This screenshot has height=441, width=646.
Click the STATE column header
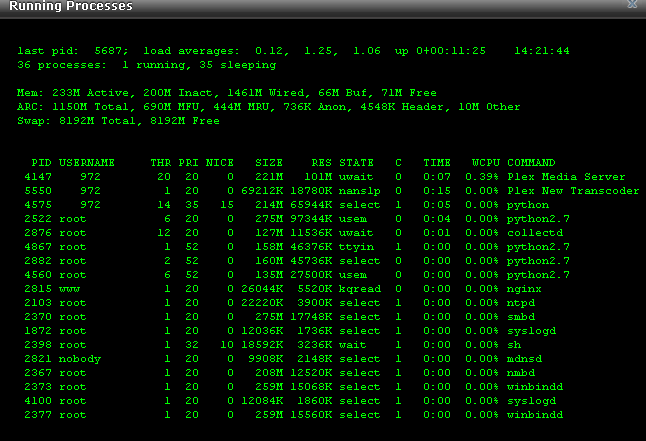tap(356, 162)
